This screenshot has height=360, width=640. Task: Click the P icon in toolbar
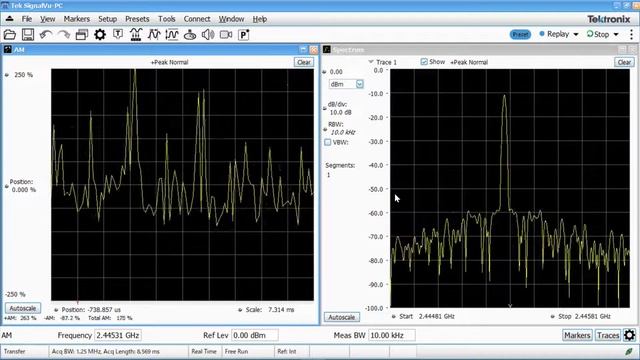[x=244, y=35]
